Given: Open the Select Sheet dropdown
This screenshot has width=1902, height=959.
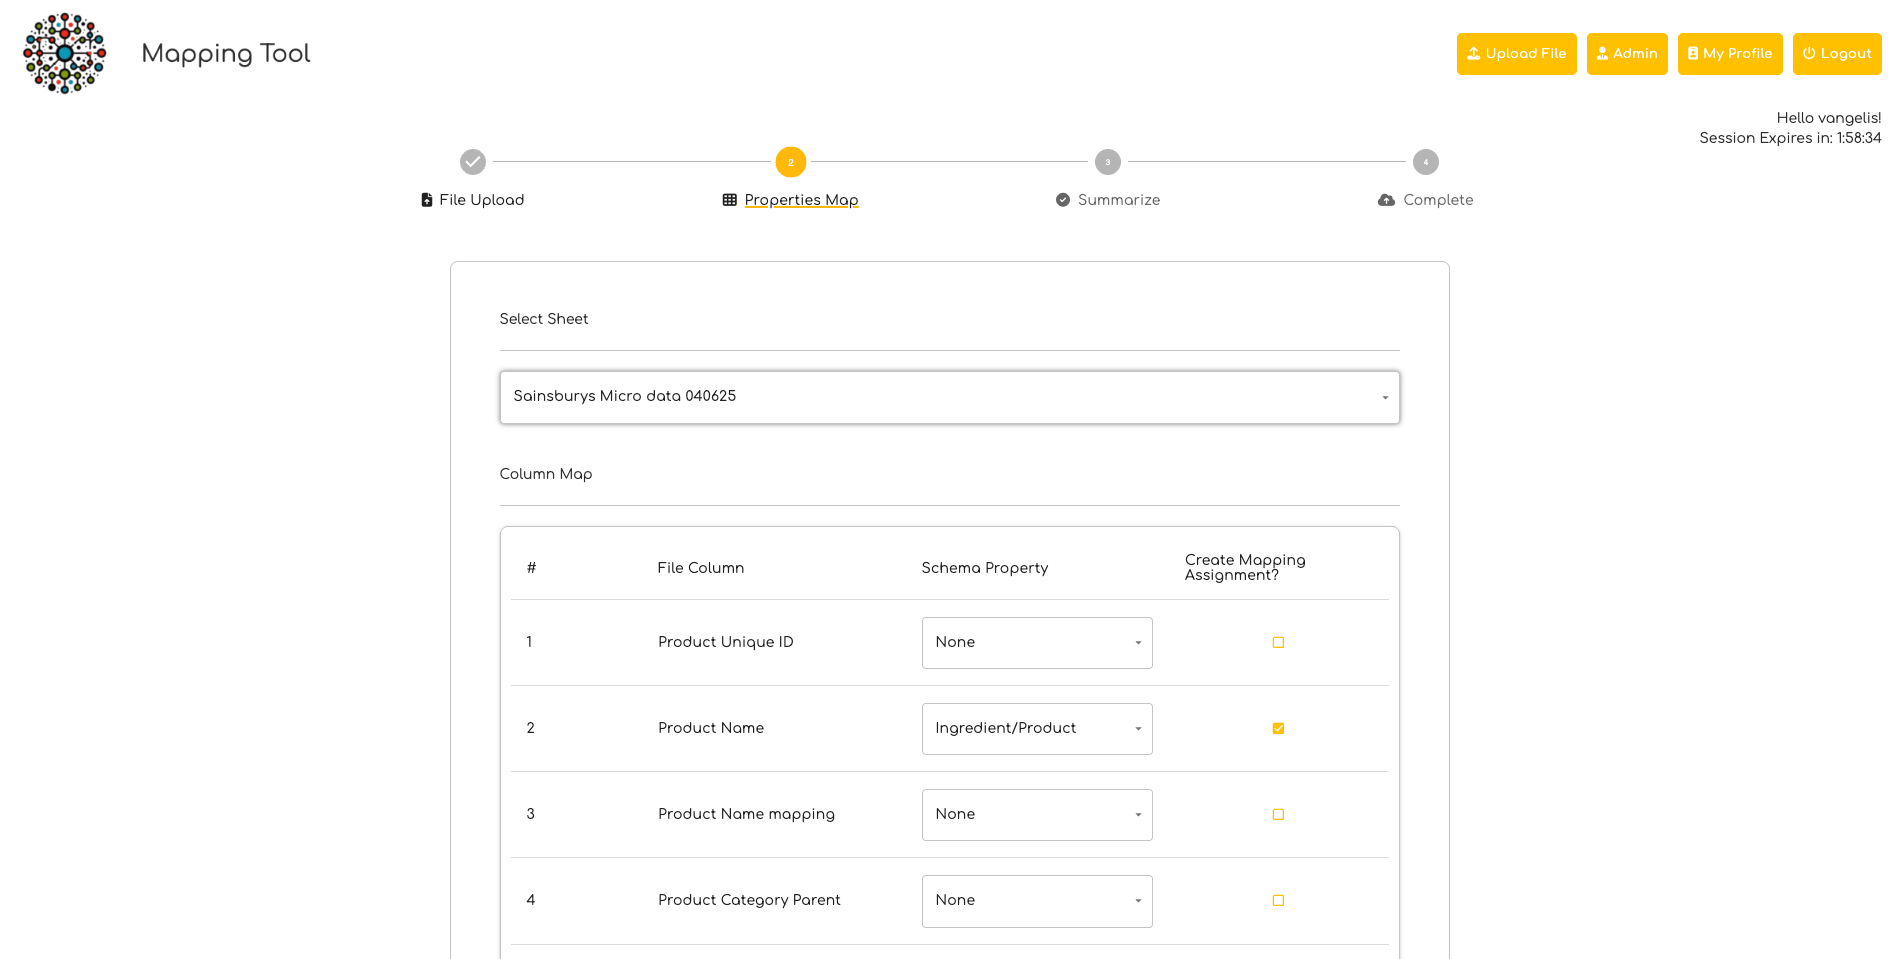Looking at the screenshot, I should pos(949,397).
